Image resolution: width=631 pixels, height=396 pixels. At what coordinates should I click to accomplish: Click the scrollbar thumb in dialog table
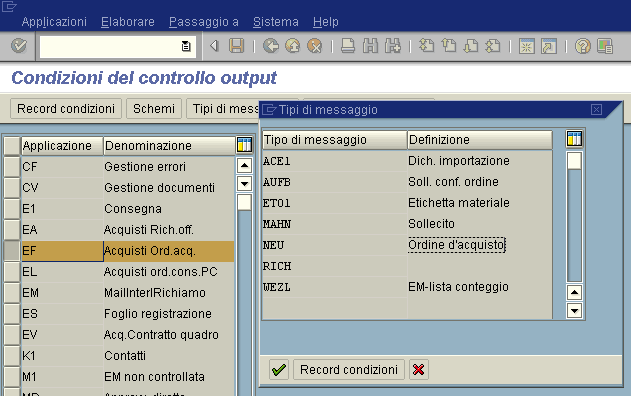click(574, 161)
